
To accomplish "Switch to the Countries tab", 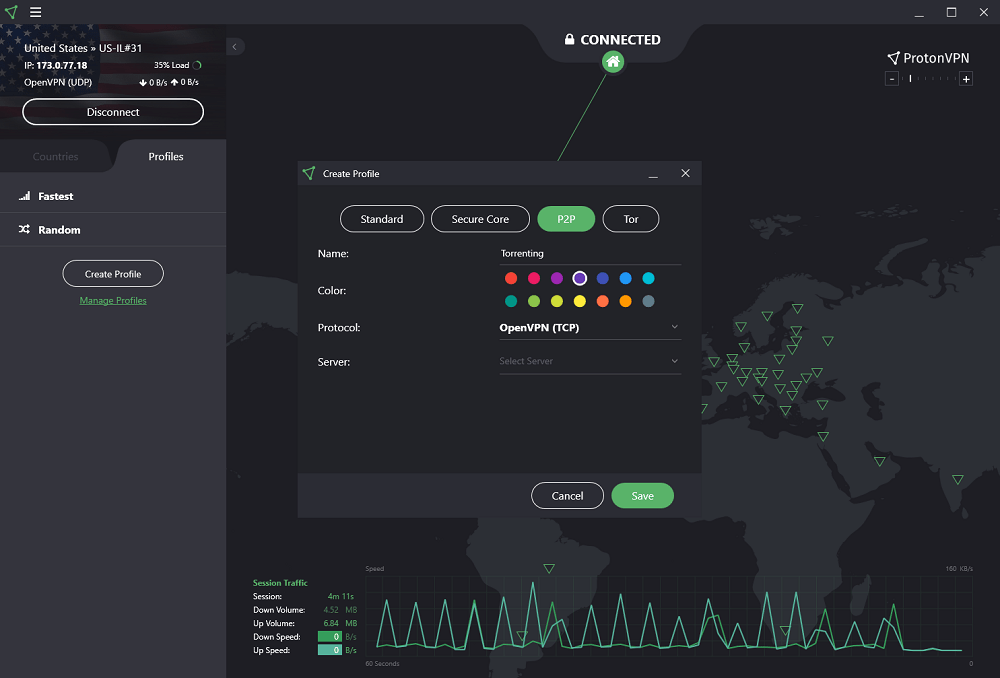I will [x=56, y=156].
